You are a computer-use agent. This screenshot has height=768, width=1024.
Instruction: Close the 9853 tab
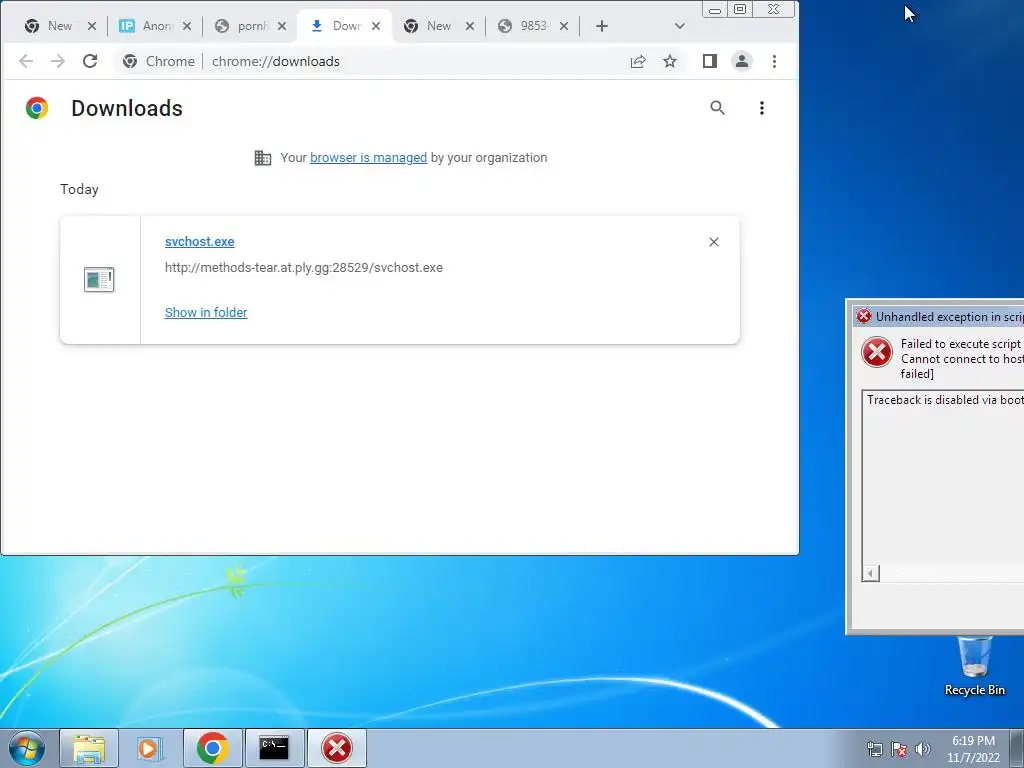click(564, 26)
